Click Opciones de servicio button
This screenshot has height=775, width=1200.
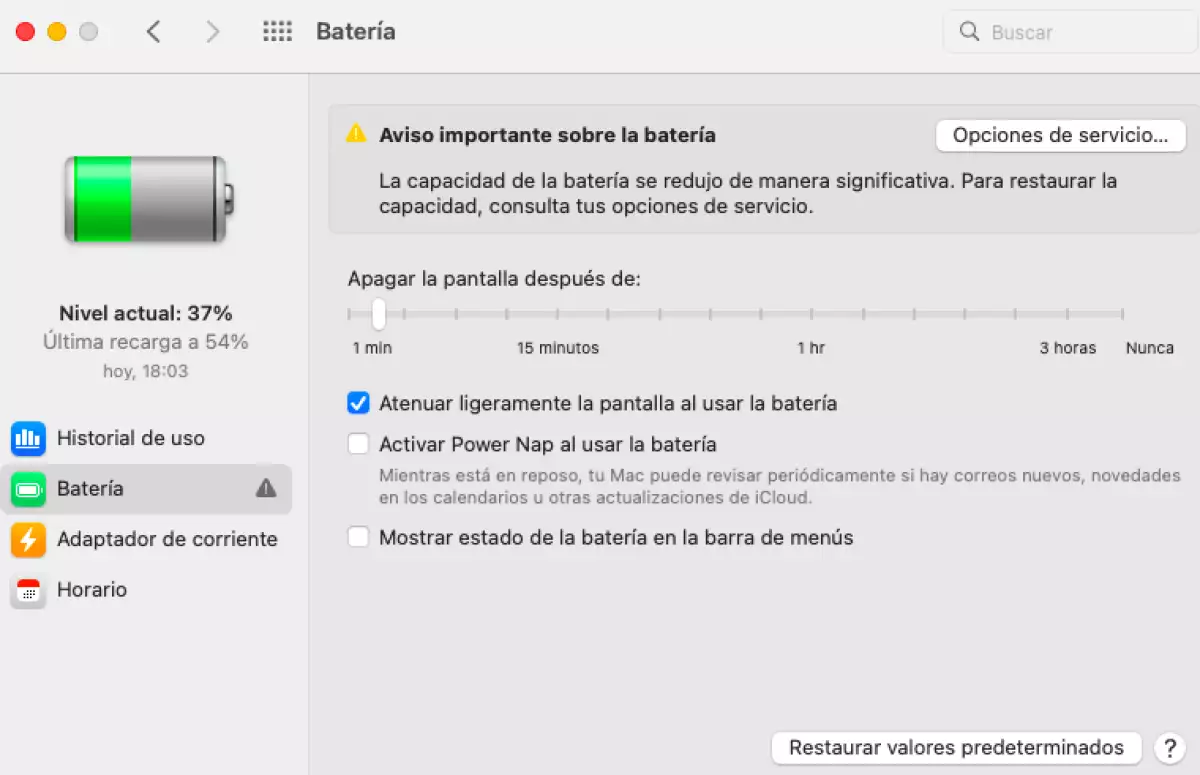[x=1060, y=135]
